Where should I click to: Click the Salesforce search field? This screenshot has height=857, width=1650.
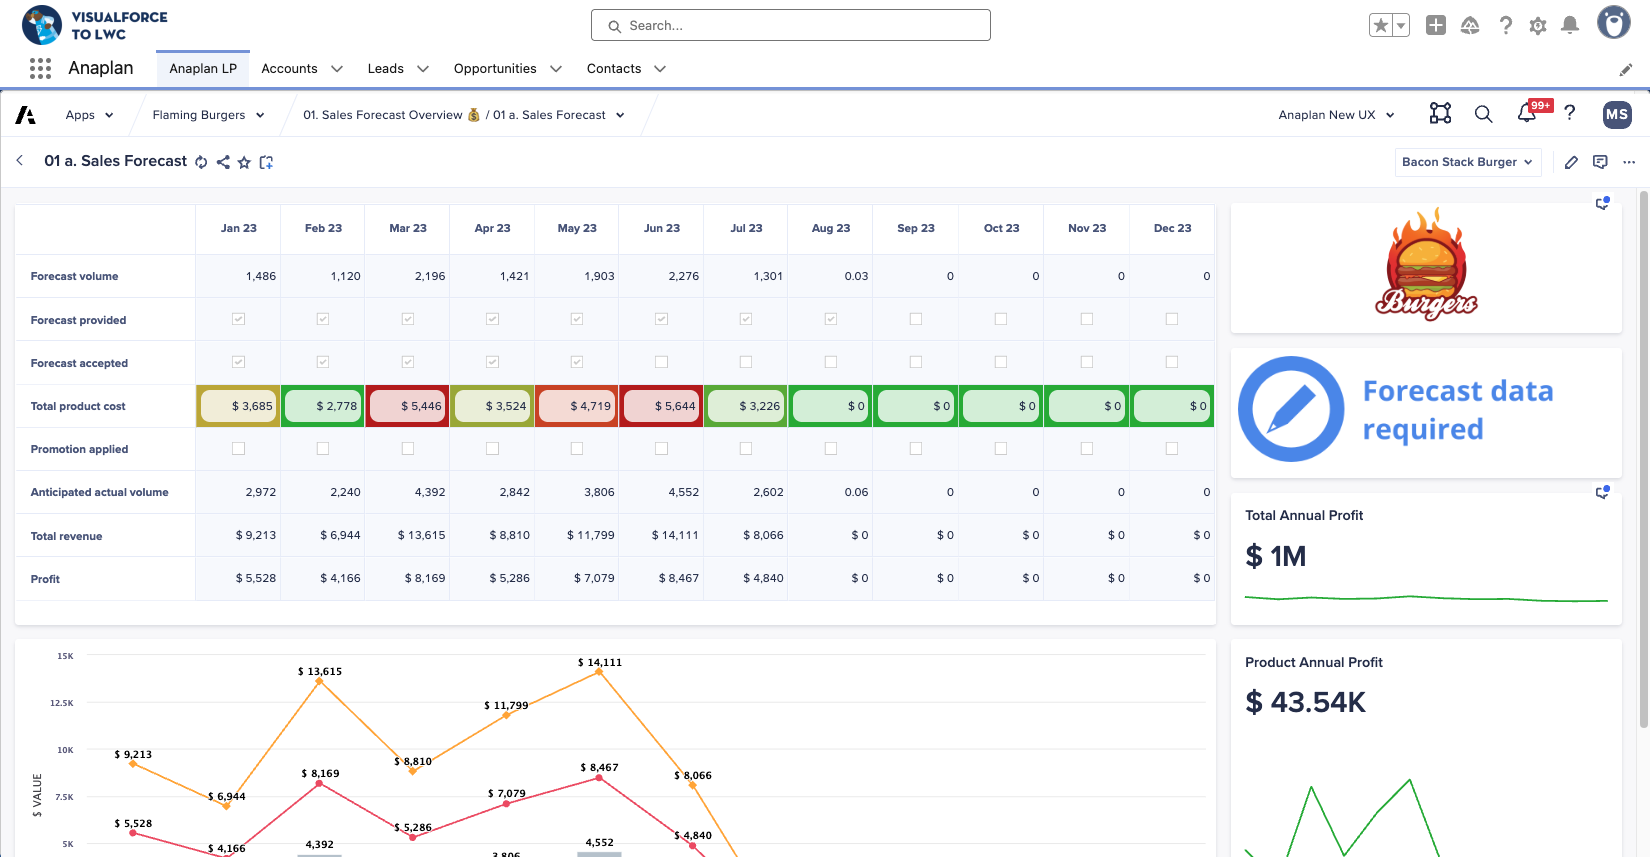[791, 26]
